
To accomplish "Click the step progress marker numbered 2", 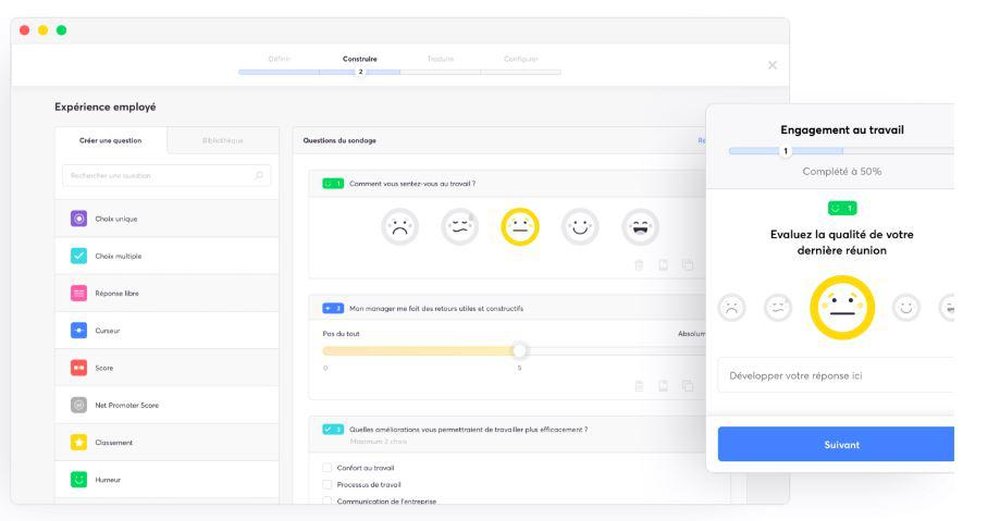I will click(360, 72).
